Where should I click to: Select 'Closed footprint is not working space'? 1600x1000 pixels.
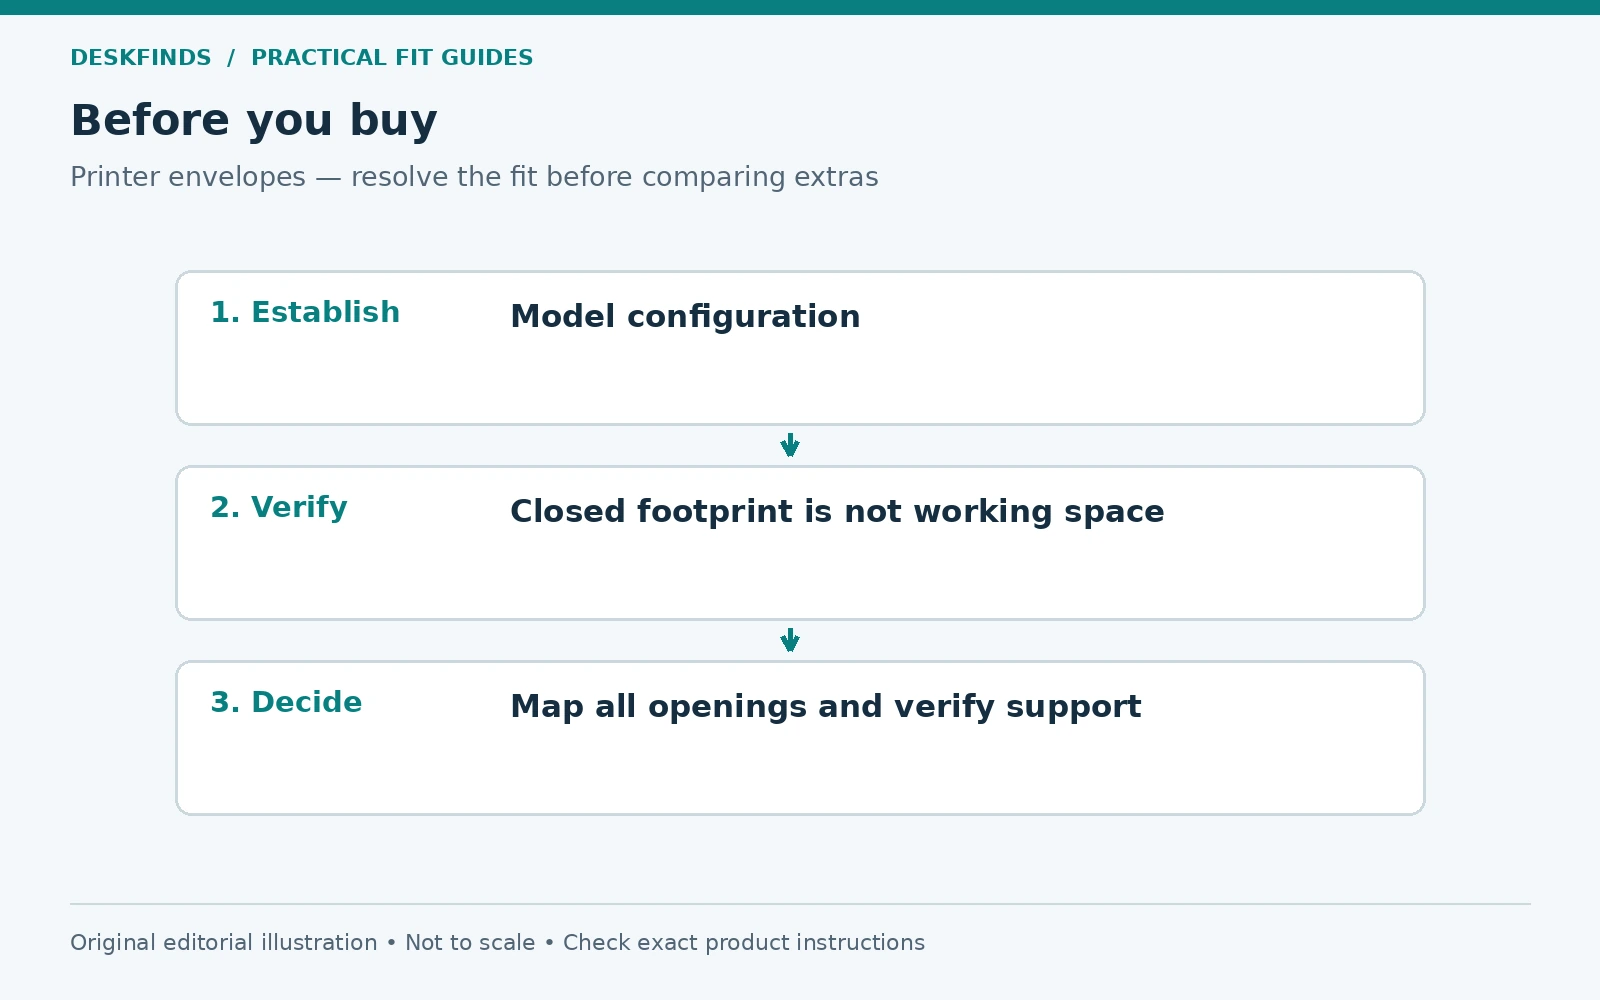click(837, 512)
